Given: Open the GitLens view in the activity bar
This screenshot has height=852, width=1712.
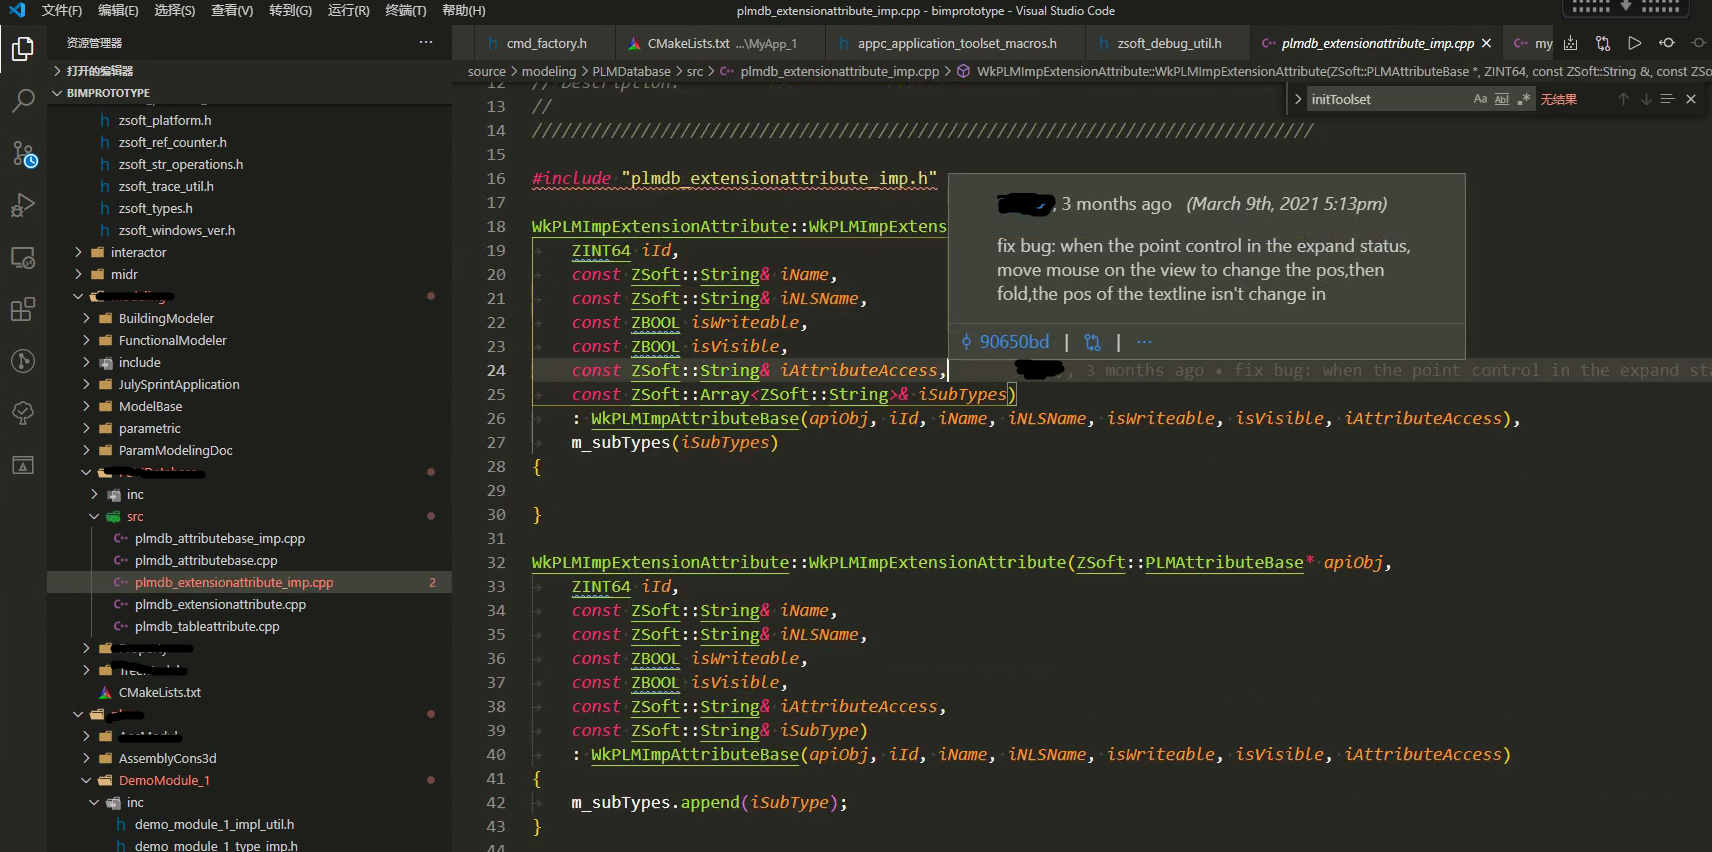Looking at the screenshot, I should (x=23, y=361).
